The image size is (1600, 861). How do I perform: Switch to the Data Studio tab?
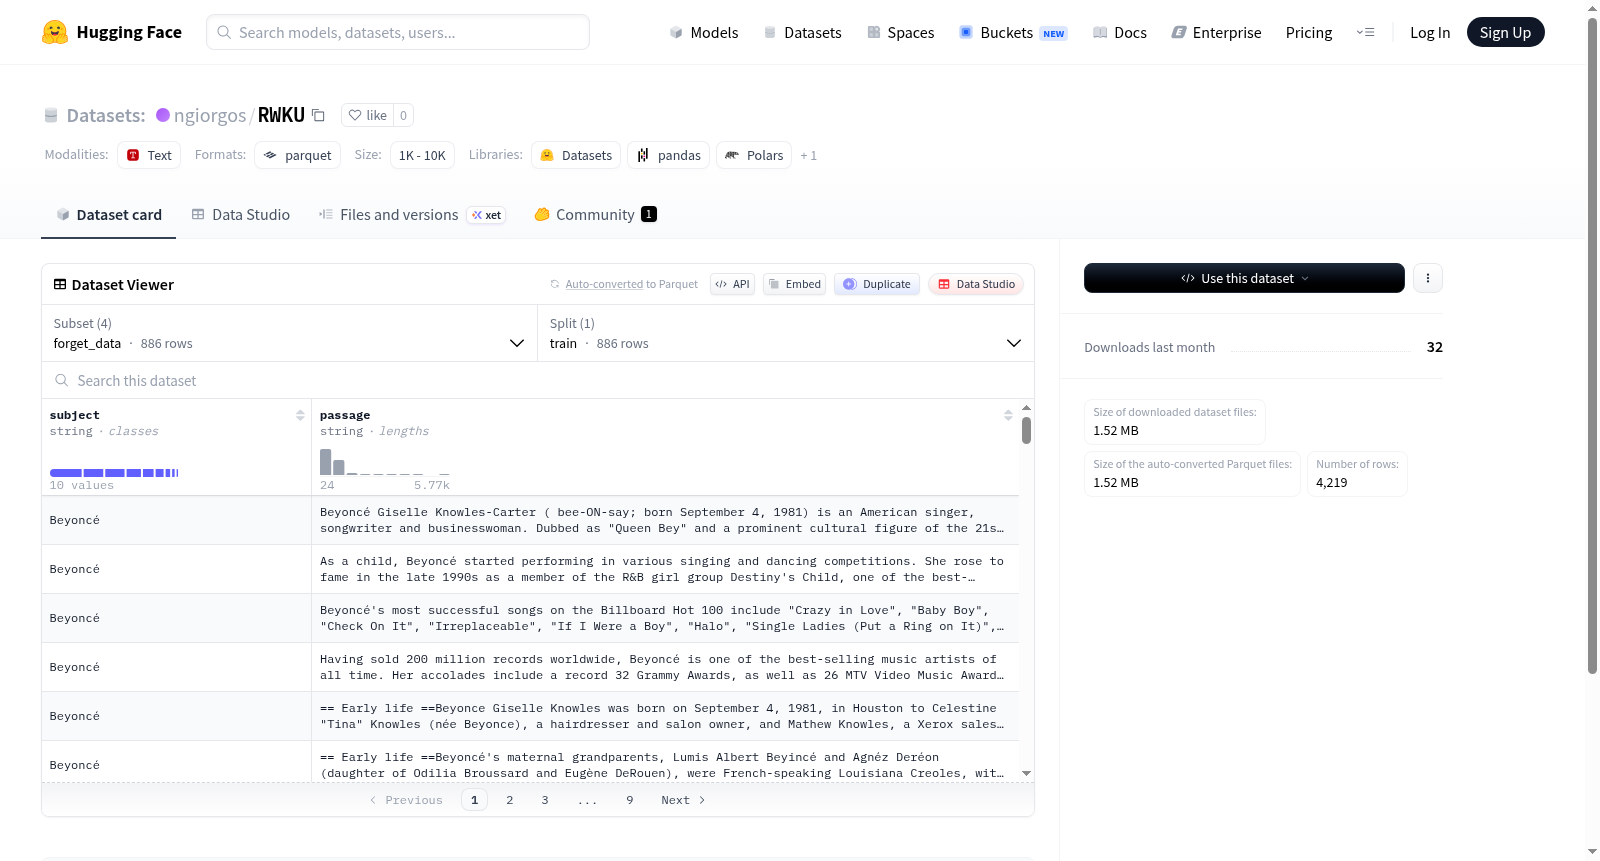(241, 215)
